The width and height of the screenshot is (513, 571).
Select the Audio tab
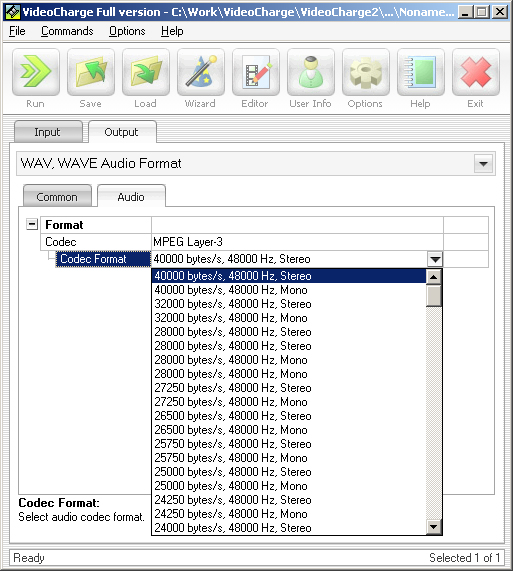131,197
